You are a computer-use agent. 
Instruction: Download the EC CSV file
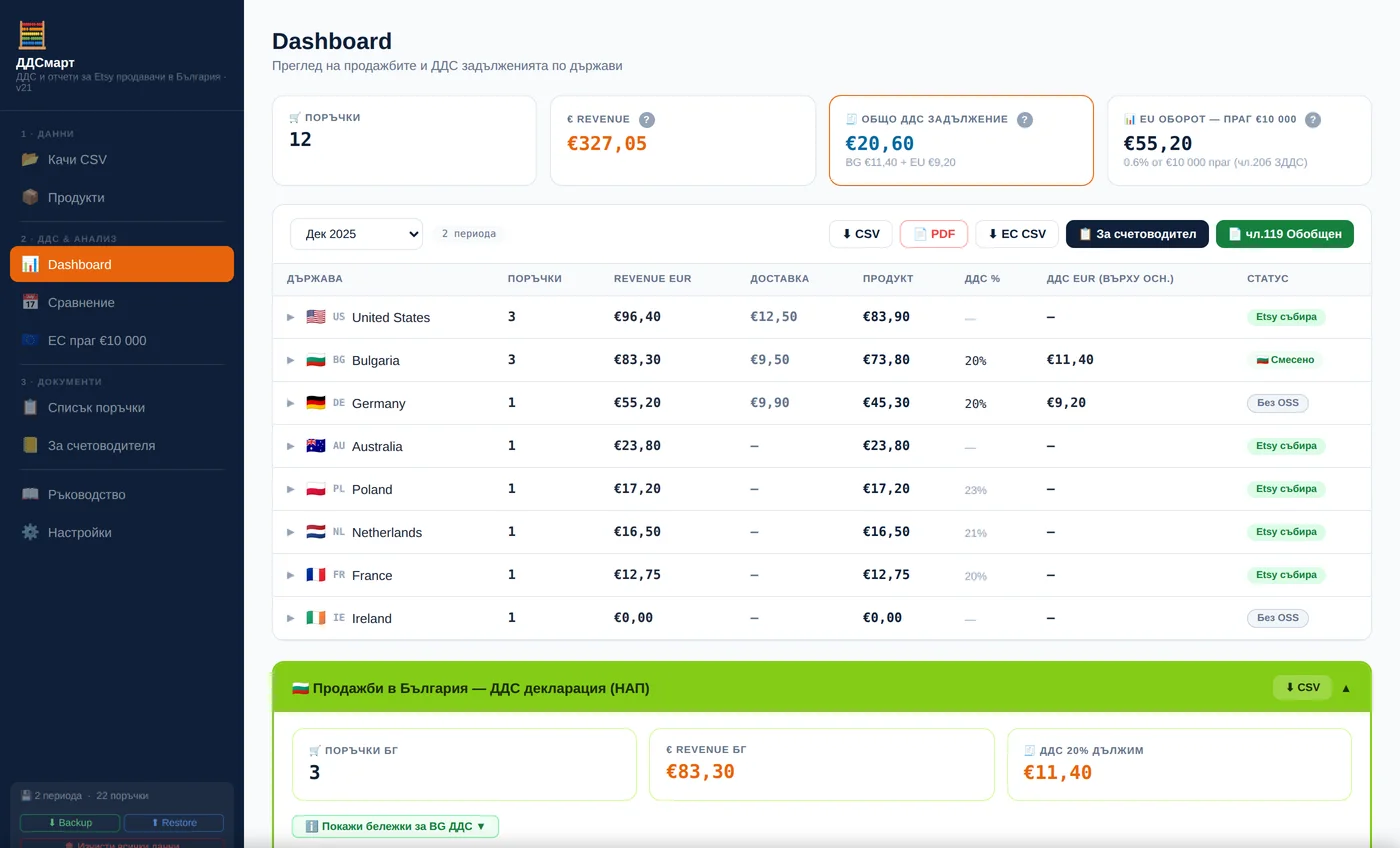tap(1017, 234)
